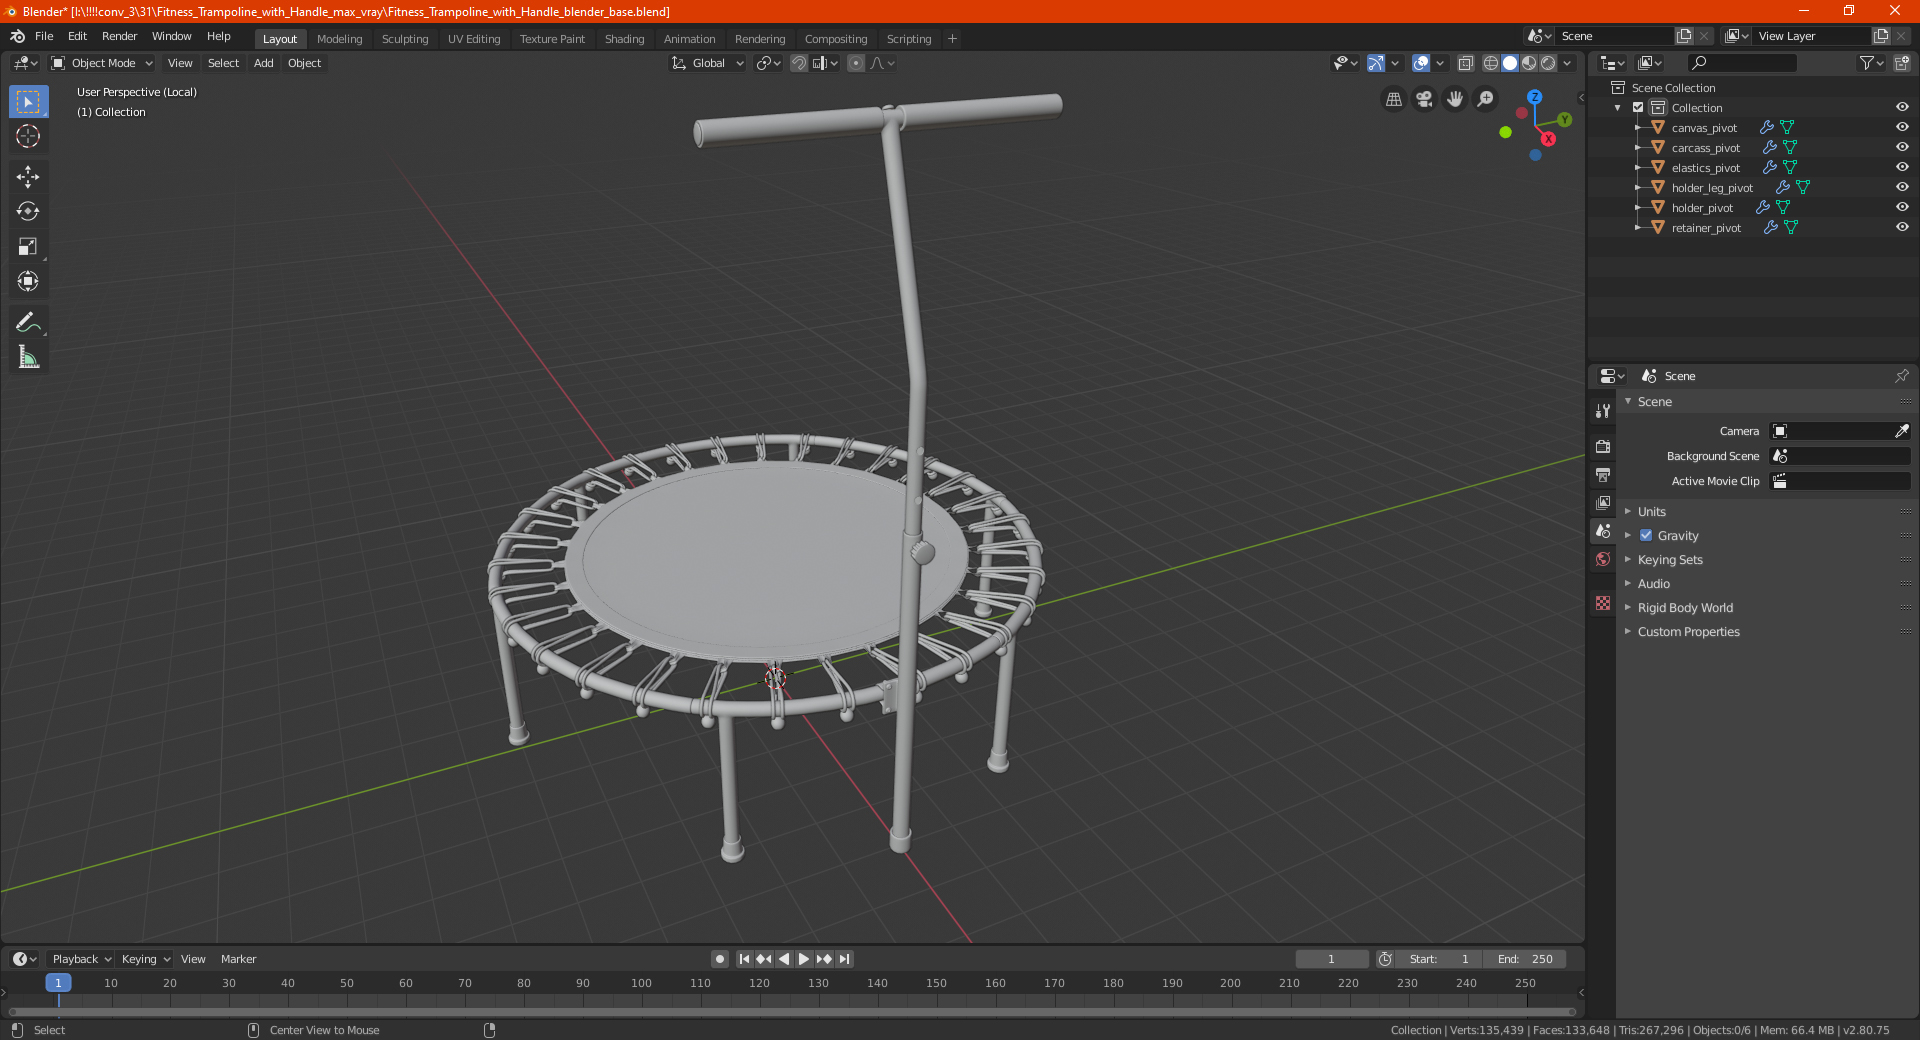Choose the Move tool
This screenshot has height=1040, width=1920.
28,177
